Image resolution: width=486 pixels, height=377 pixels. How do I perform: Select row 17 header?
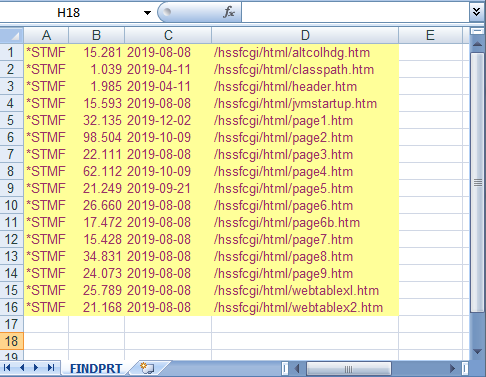click(11, 324)
